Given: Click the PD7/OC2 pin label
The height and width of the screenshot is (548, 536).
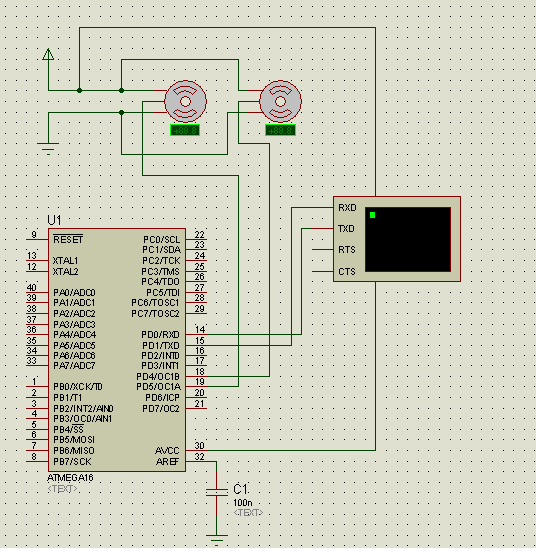Looking at the screenshot, I should coord(161,408).
